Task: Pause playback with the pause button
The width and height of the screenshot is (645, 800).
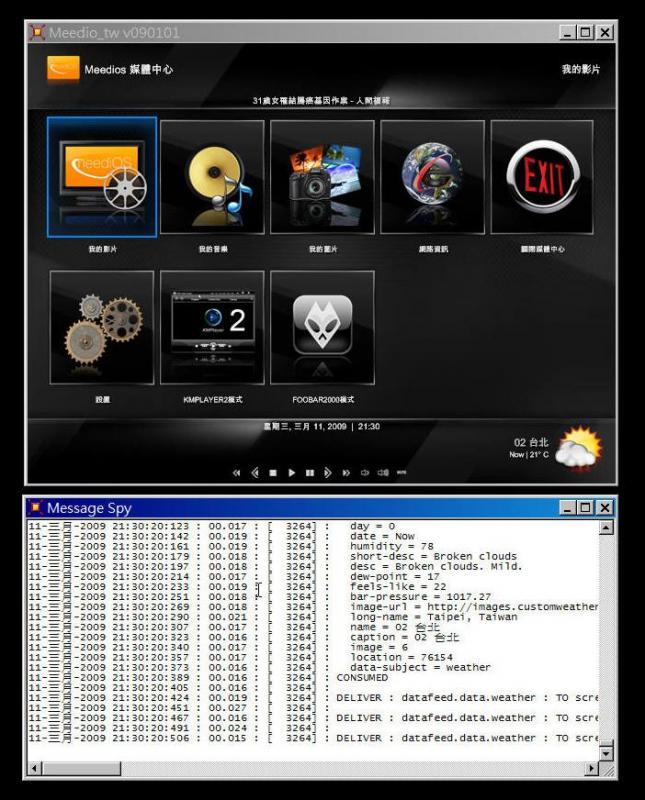Action: click(310, 473)
